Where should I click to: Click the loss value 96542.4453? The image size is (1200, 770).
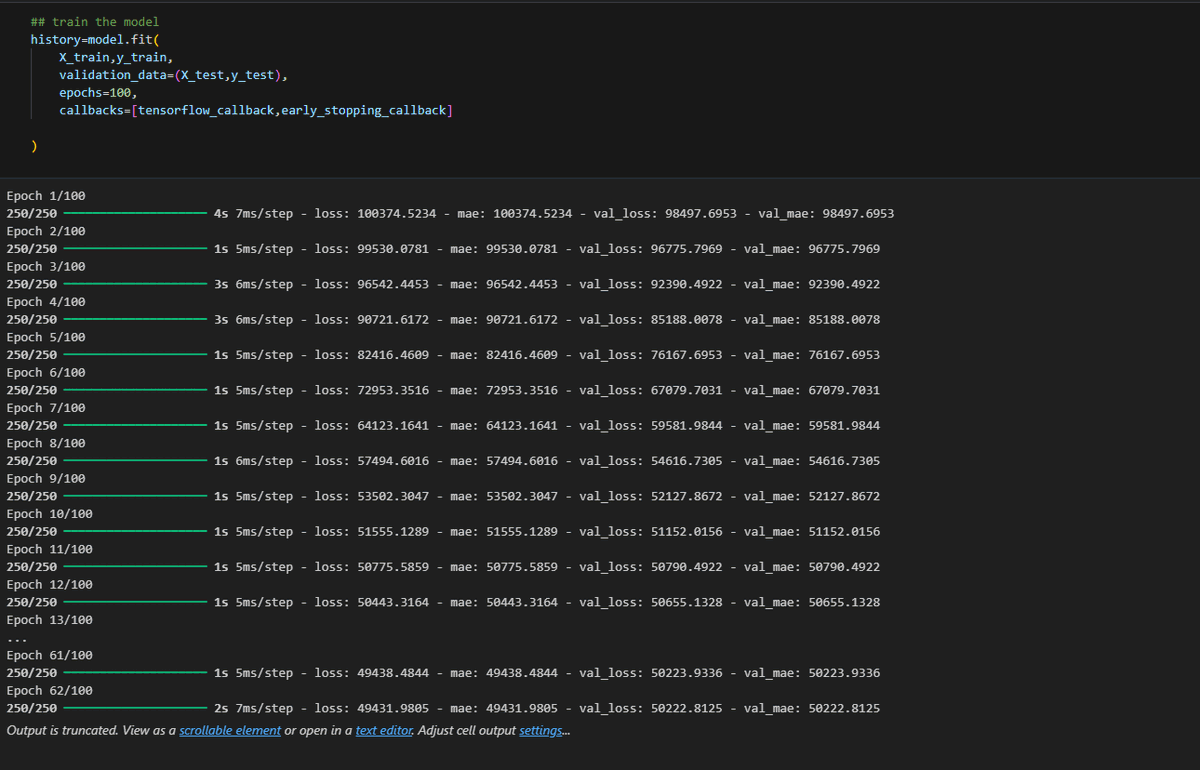click(x=393, y=284)
